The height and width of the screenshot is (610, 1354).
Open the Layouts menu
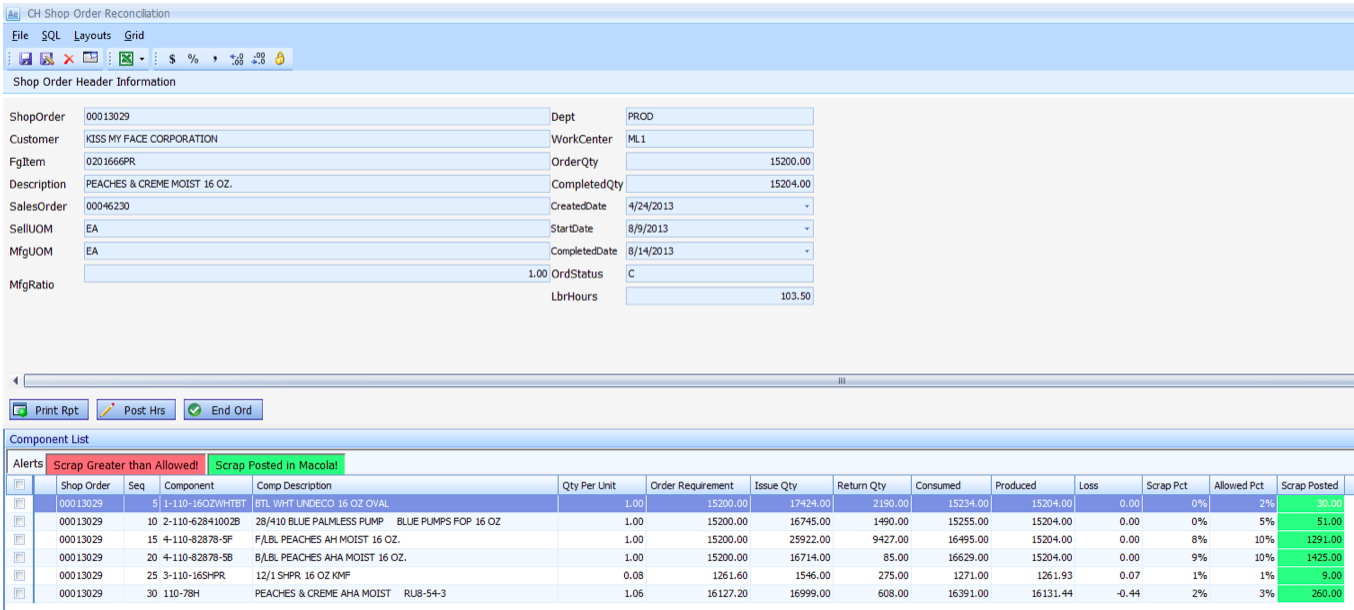[x=92, y=35]
